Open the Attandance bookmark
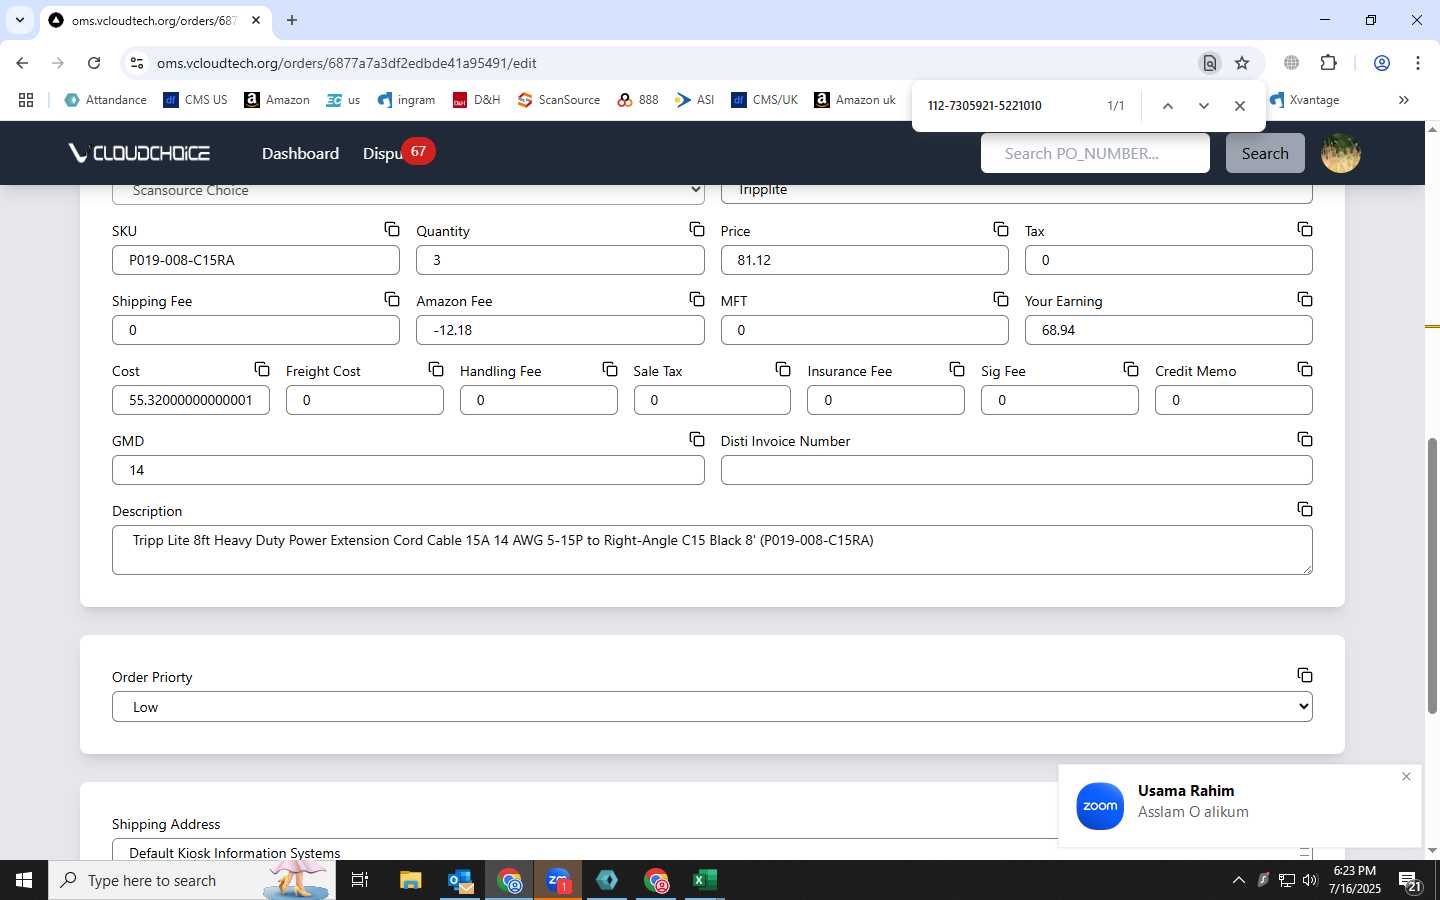The image size is (1440, 900). pyautogui.click(x=105, y=100)
